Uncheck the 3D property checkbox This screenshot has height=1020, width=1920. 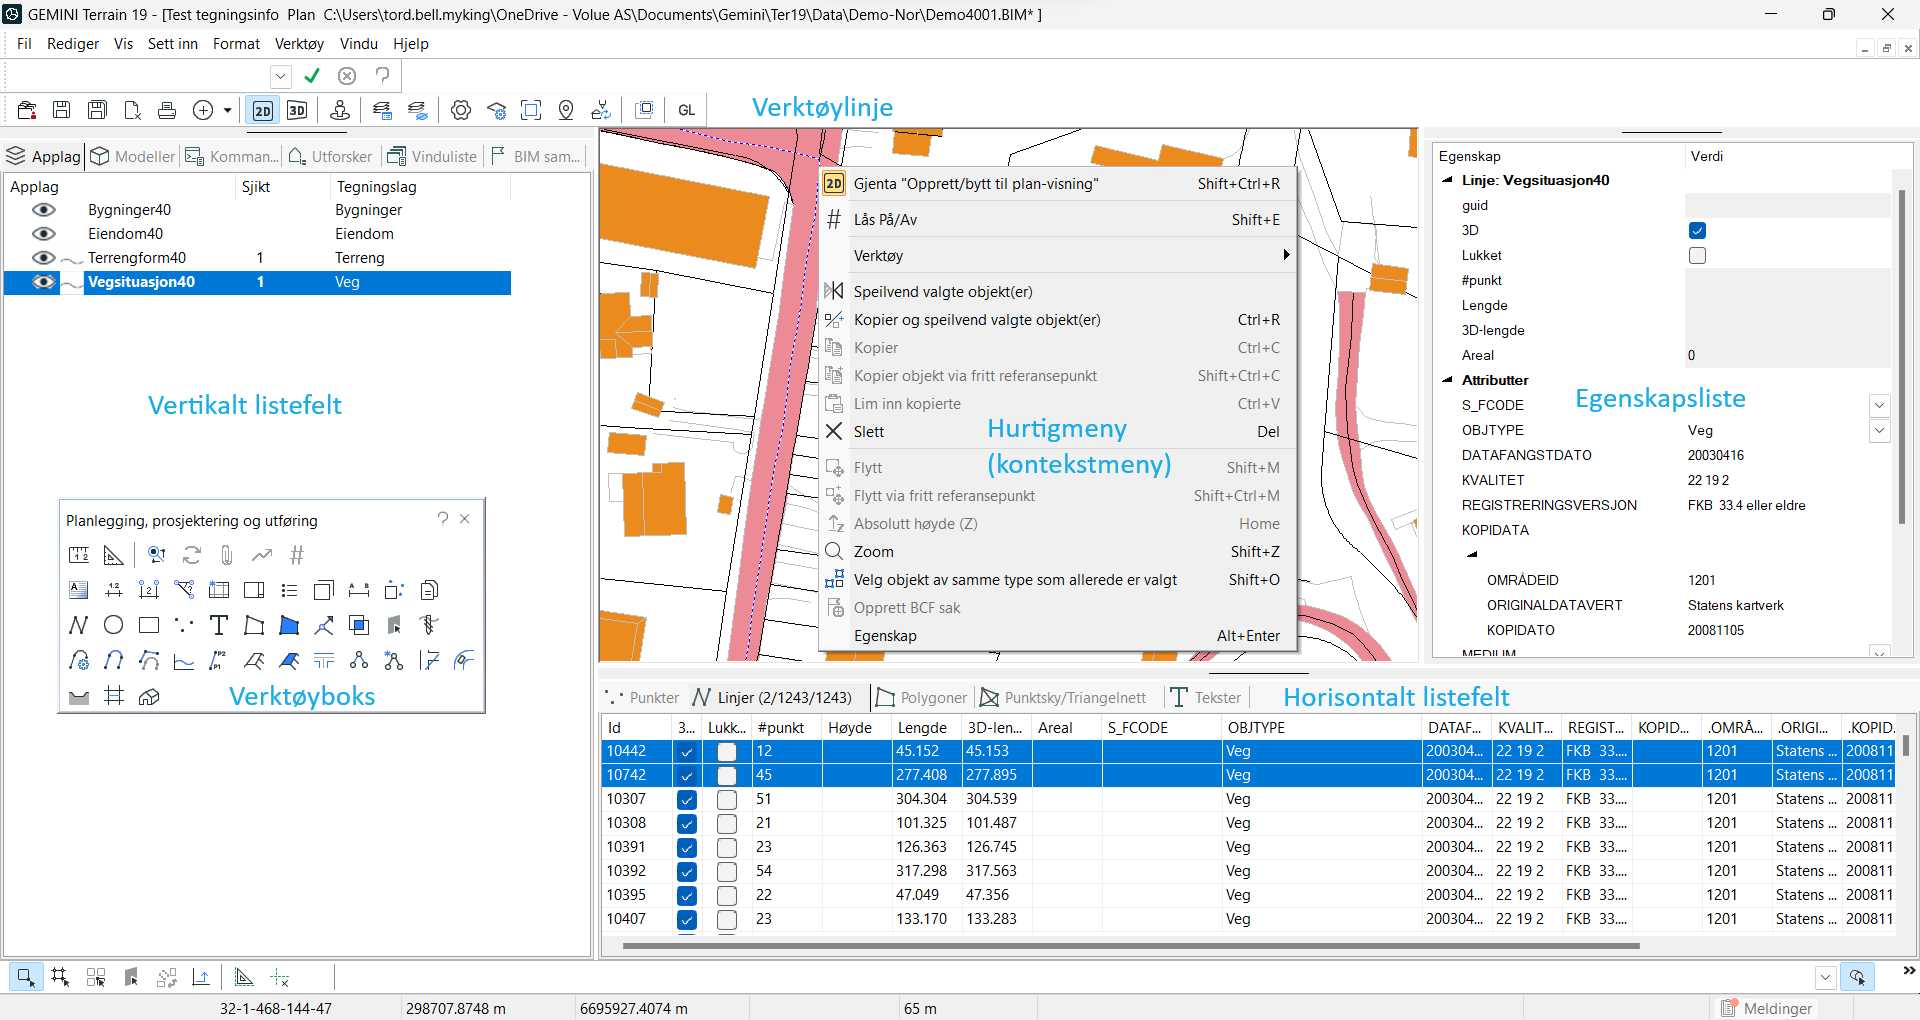click(x=1697, y=231)
